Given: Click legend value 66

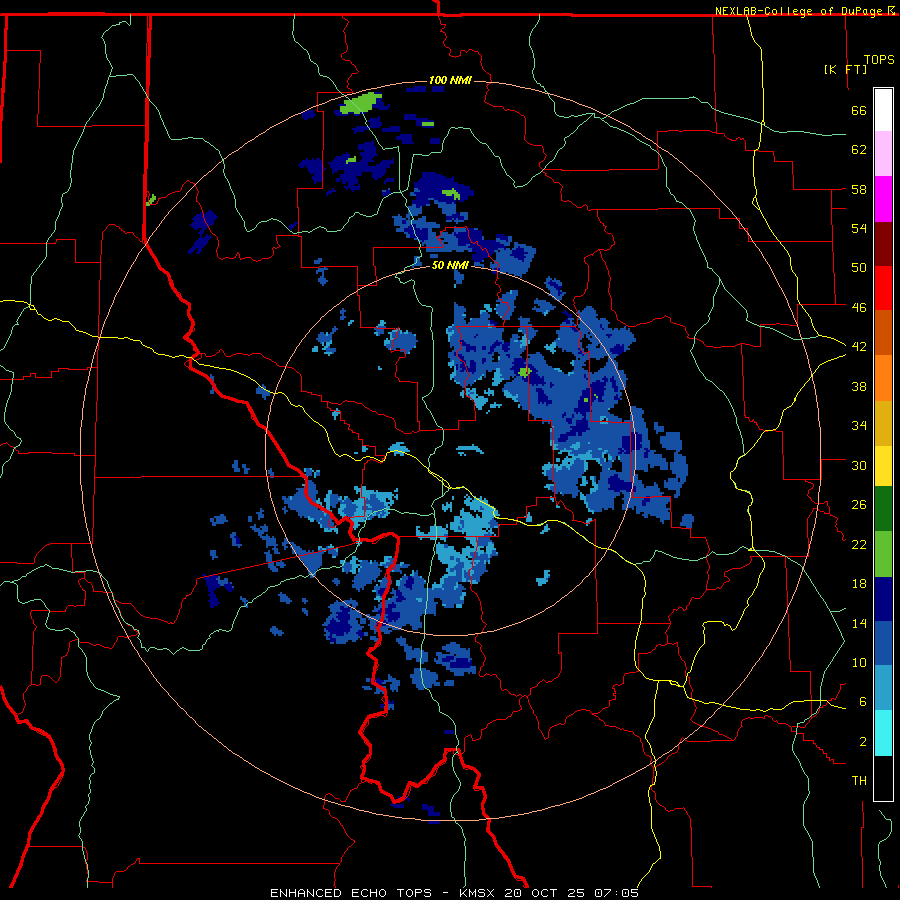Looking at the screenshot, I should click(x=859, y=110).
